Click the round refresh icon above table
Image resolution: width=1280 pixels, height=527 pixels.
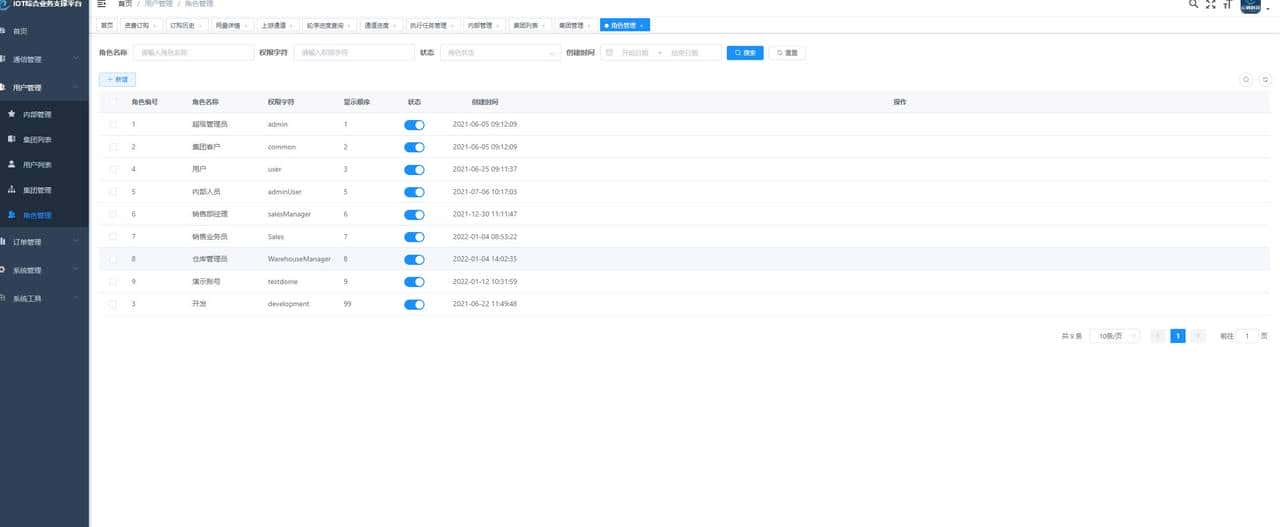pos(1265,79)
